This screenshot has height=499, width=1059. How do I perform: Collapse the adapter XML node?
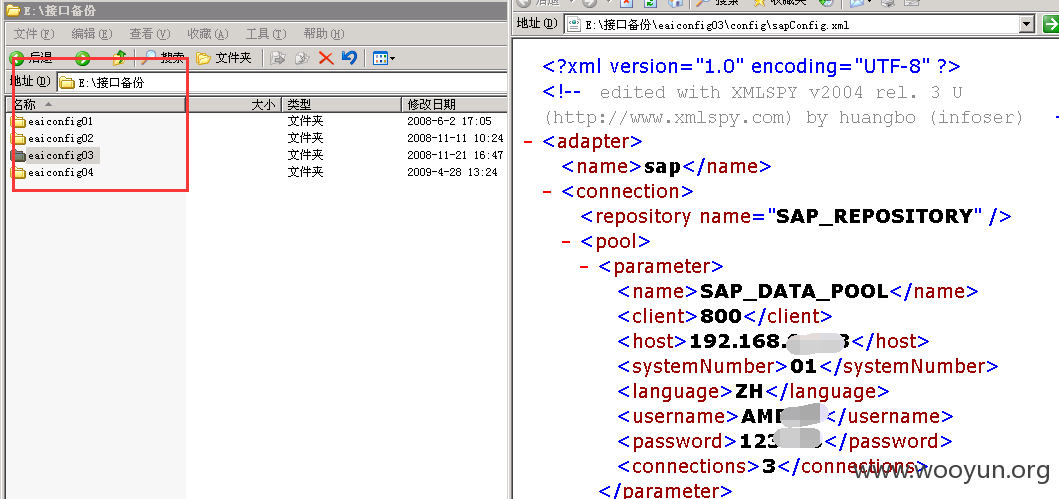pos(528,142)
